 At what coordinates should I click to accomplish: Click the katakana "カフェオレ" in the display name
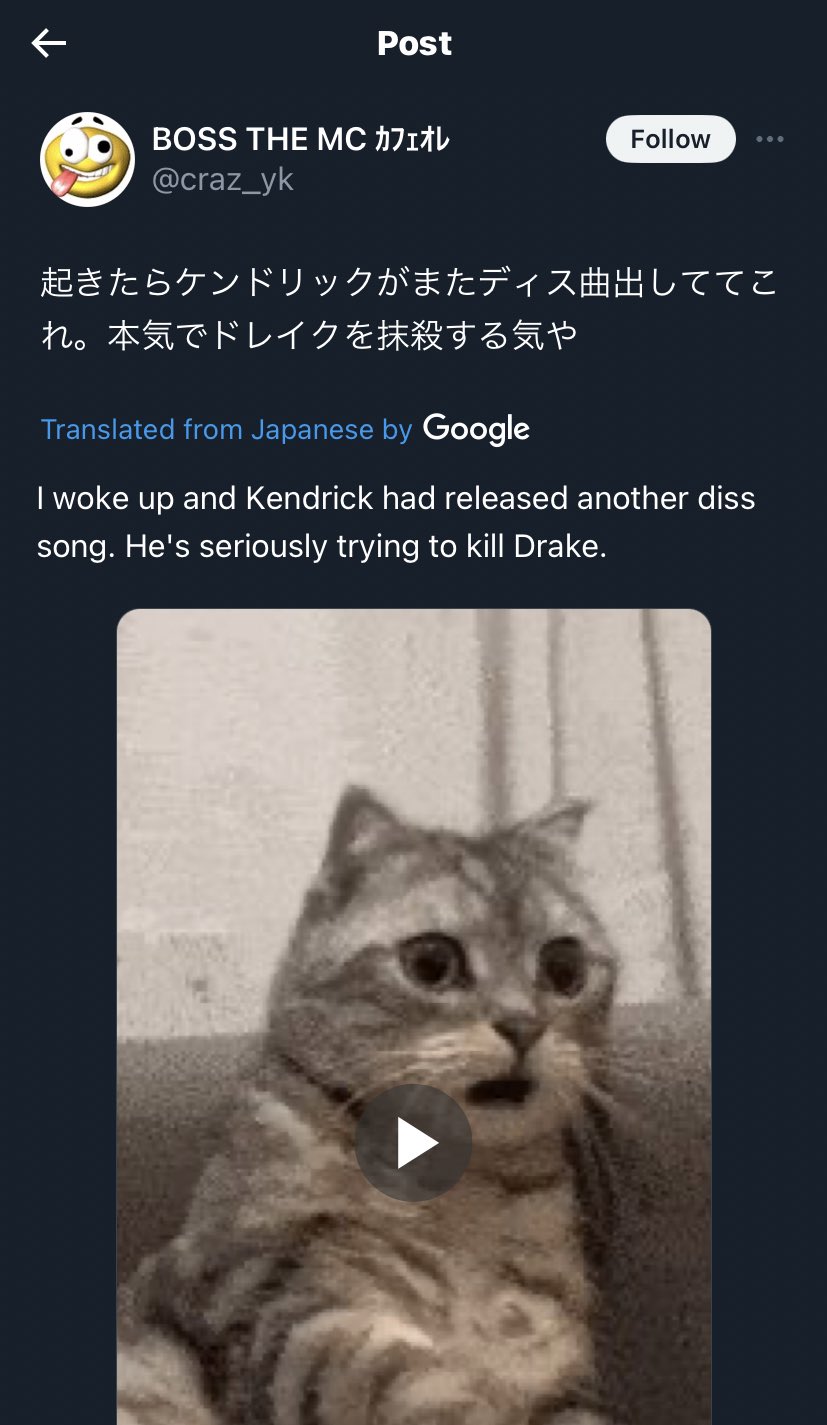pos(411,140)
